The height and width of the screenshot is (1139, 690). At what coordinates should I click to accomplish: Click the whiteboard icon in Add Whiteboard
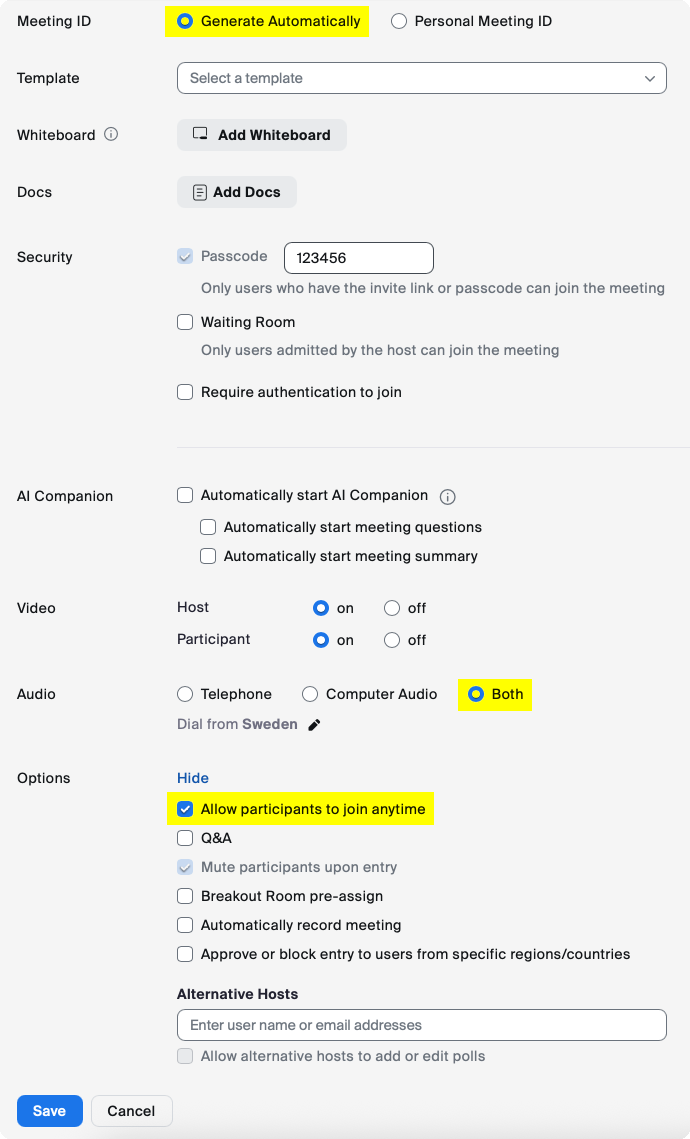pyautogui.click(x=200, y=134)
